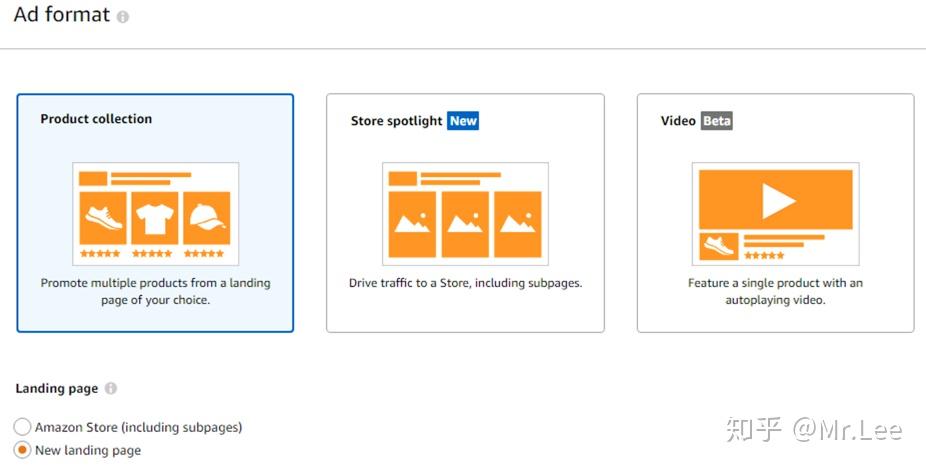Viewport: 926px width, 468px height.
Task: Click the New badge beside Store spotlight
Action: tap(463, 121)
